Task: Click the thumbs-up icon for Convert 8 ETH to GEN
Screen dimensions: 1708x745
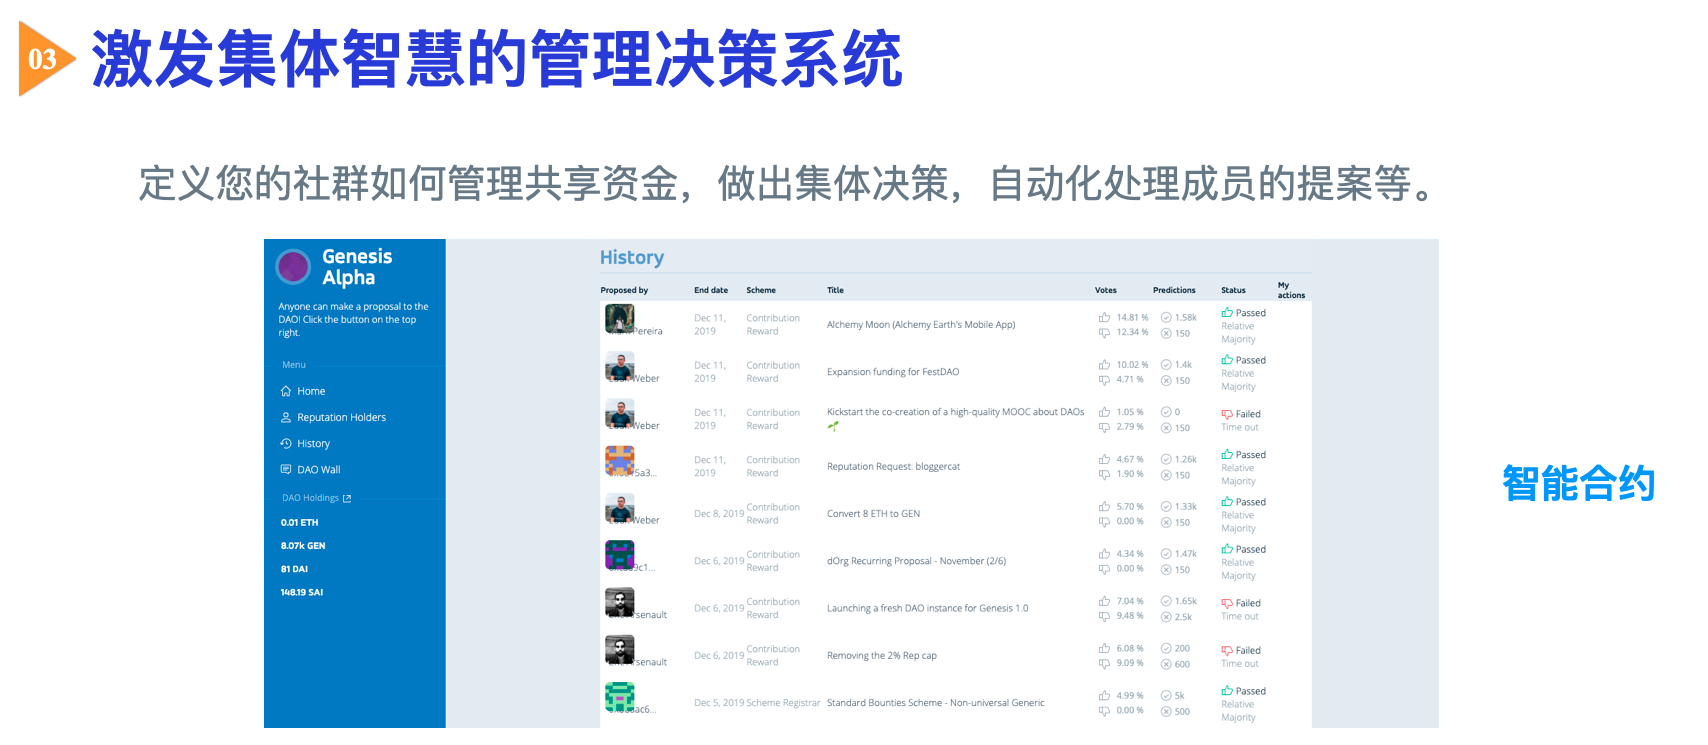Action: pyautogui.click(x=1105, y=506)
